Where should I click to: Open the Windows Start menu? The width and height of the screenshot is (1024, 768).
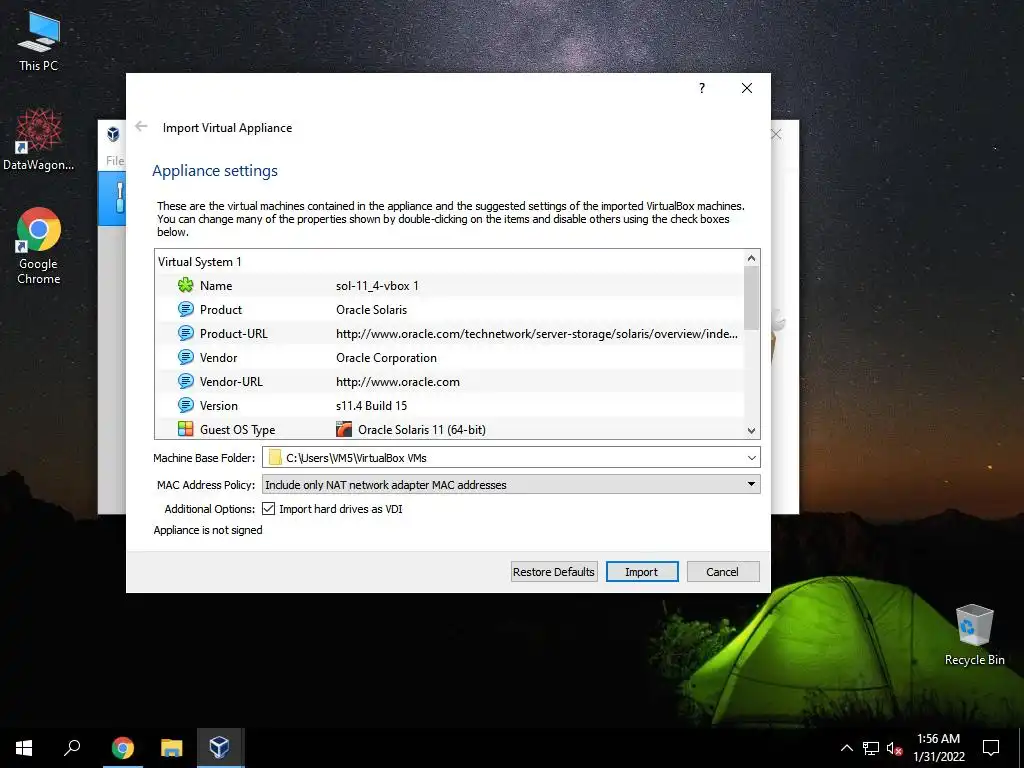tap(24, 748)
